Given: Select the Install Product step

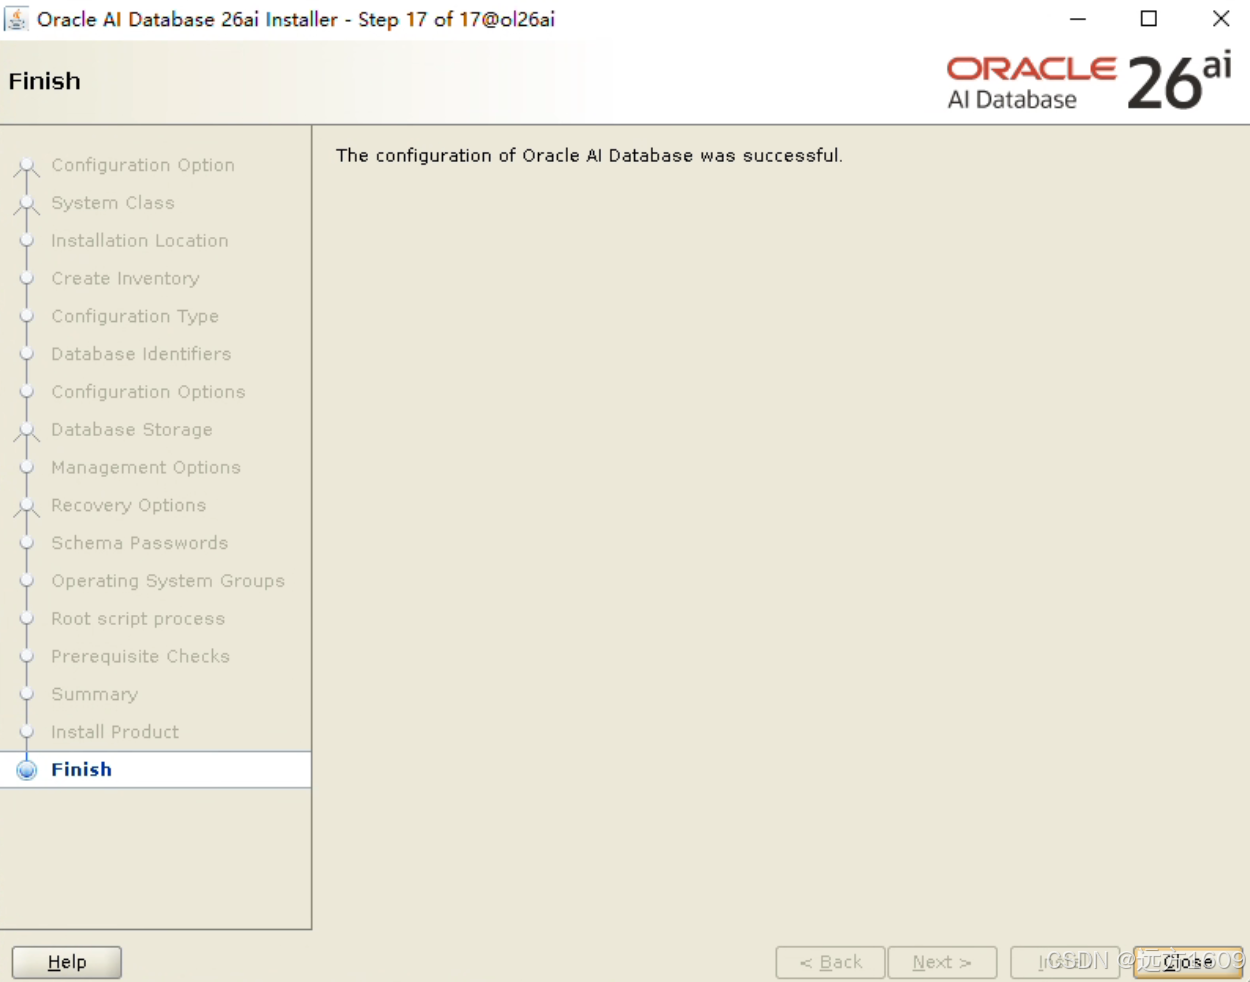Looking at the screenshot, I should [x=115, y=732].
